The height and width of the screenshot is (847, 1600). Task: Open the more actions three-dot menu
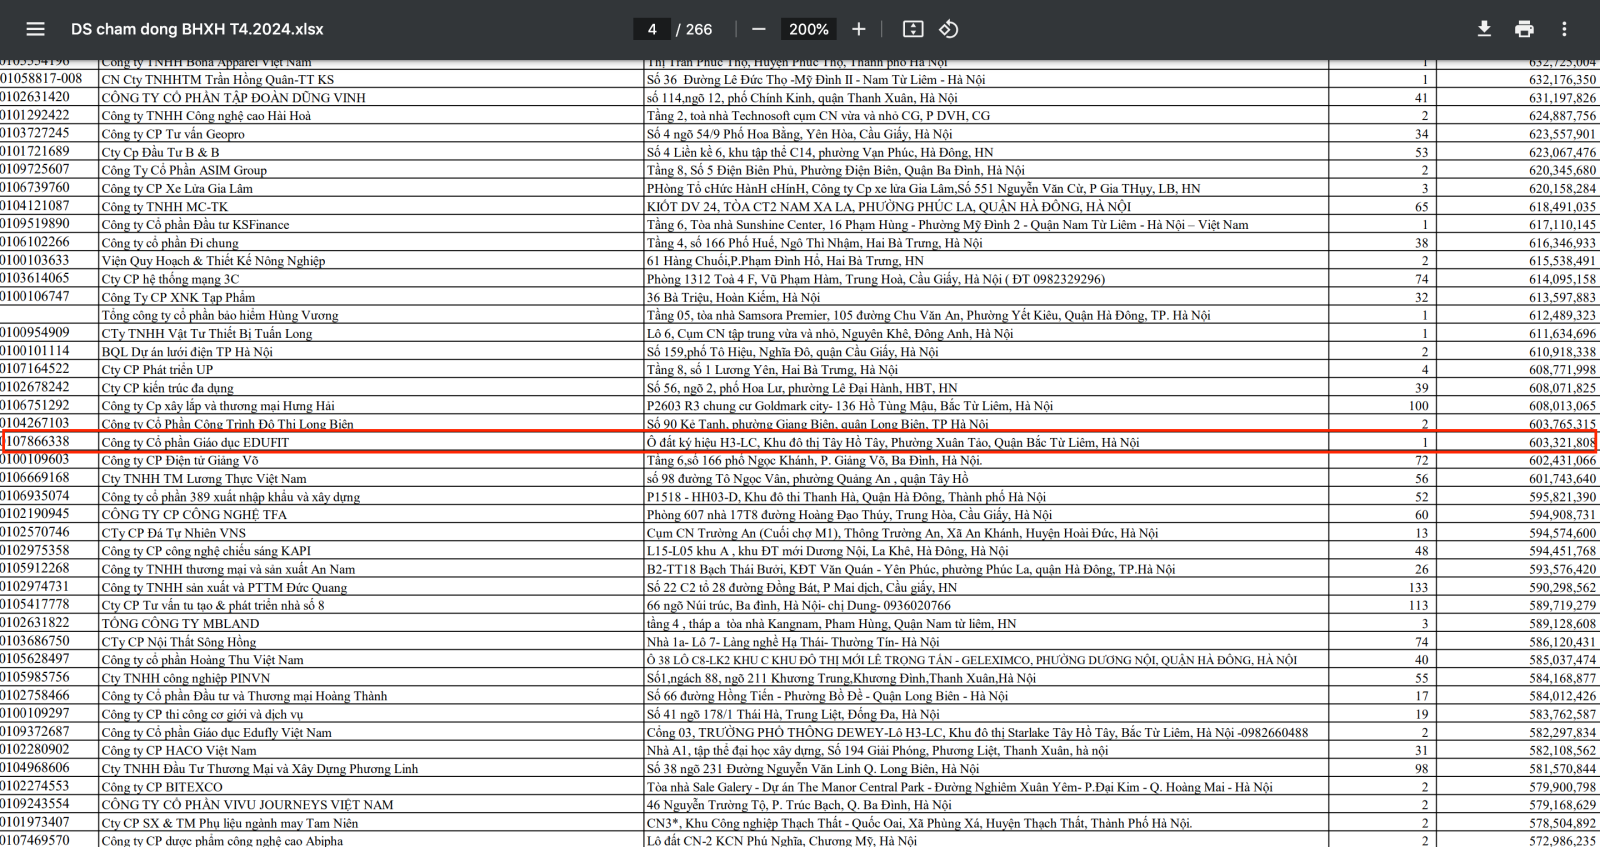1564,29
